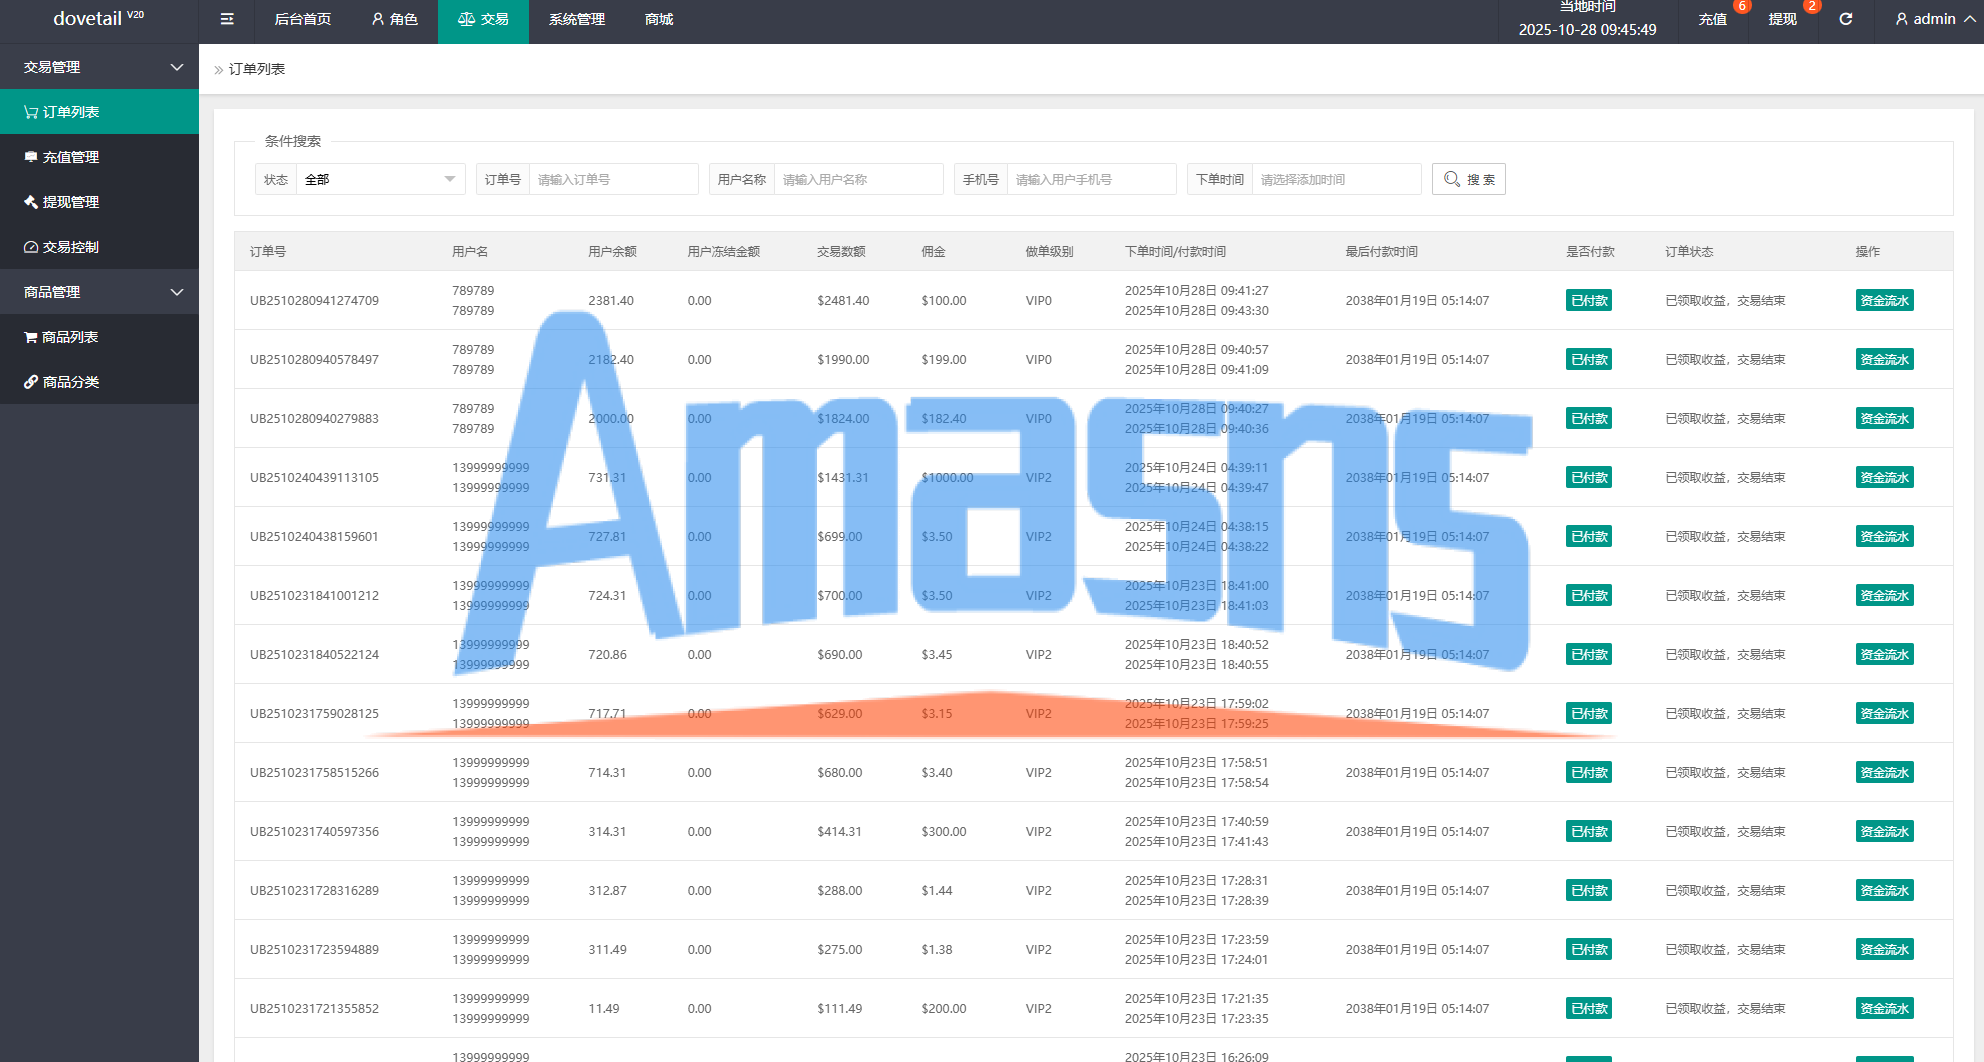Open 商品列表 in the sidebar
The width and height of the screenshot is (1984, 1062).
(x=99, y=337)
